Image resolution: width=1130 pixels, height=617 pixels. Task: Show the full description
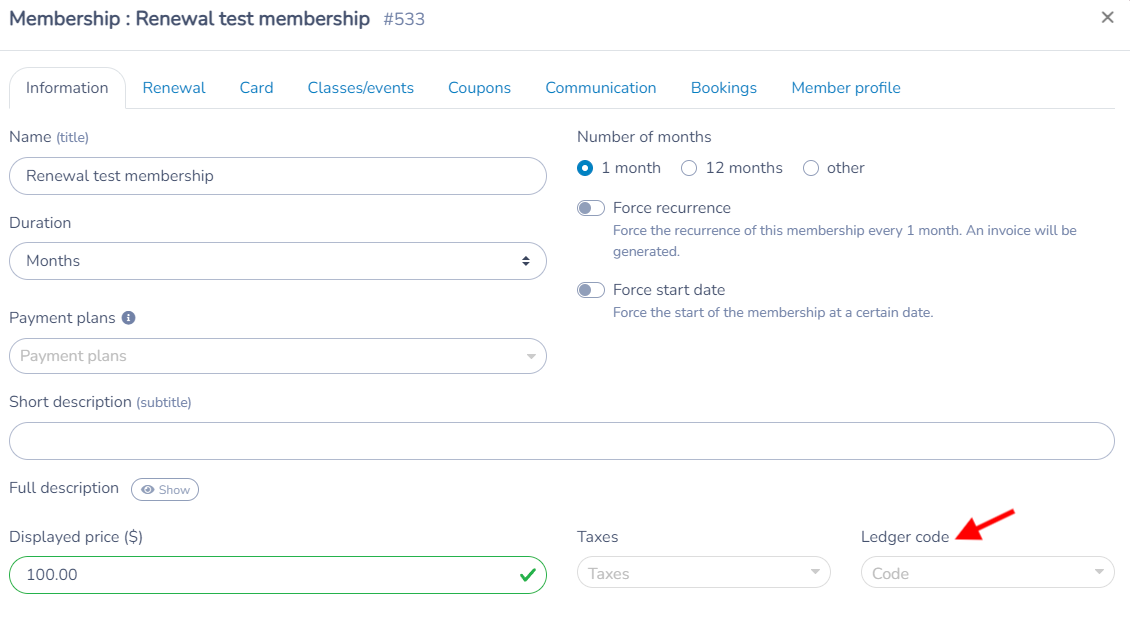pyautogui.click(x=165, y=489)
